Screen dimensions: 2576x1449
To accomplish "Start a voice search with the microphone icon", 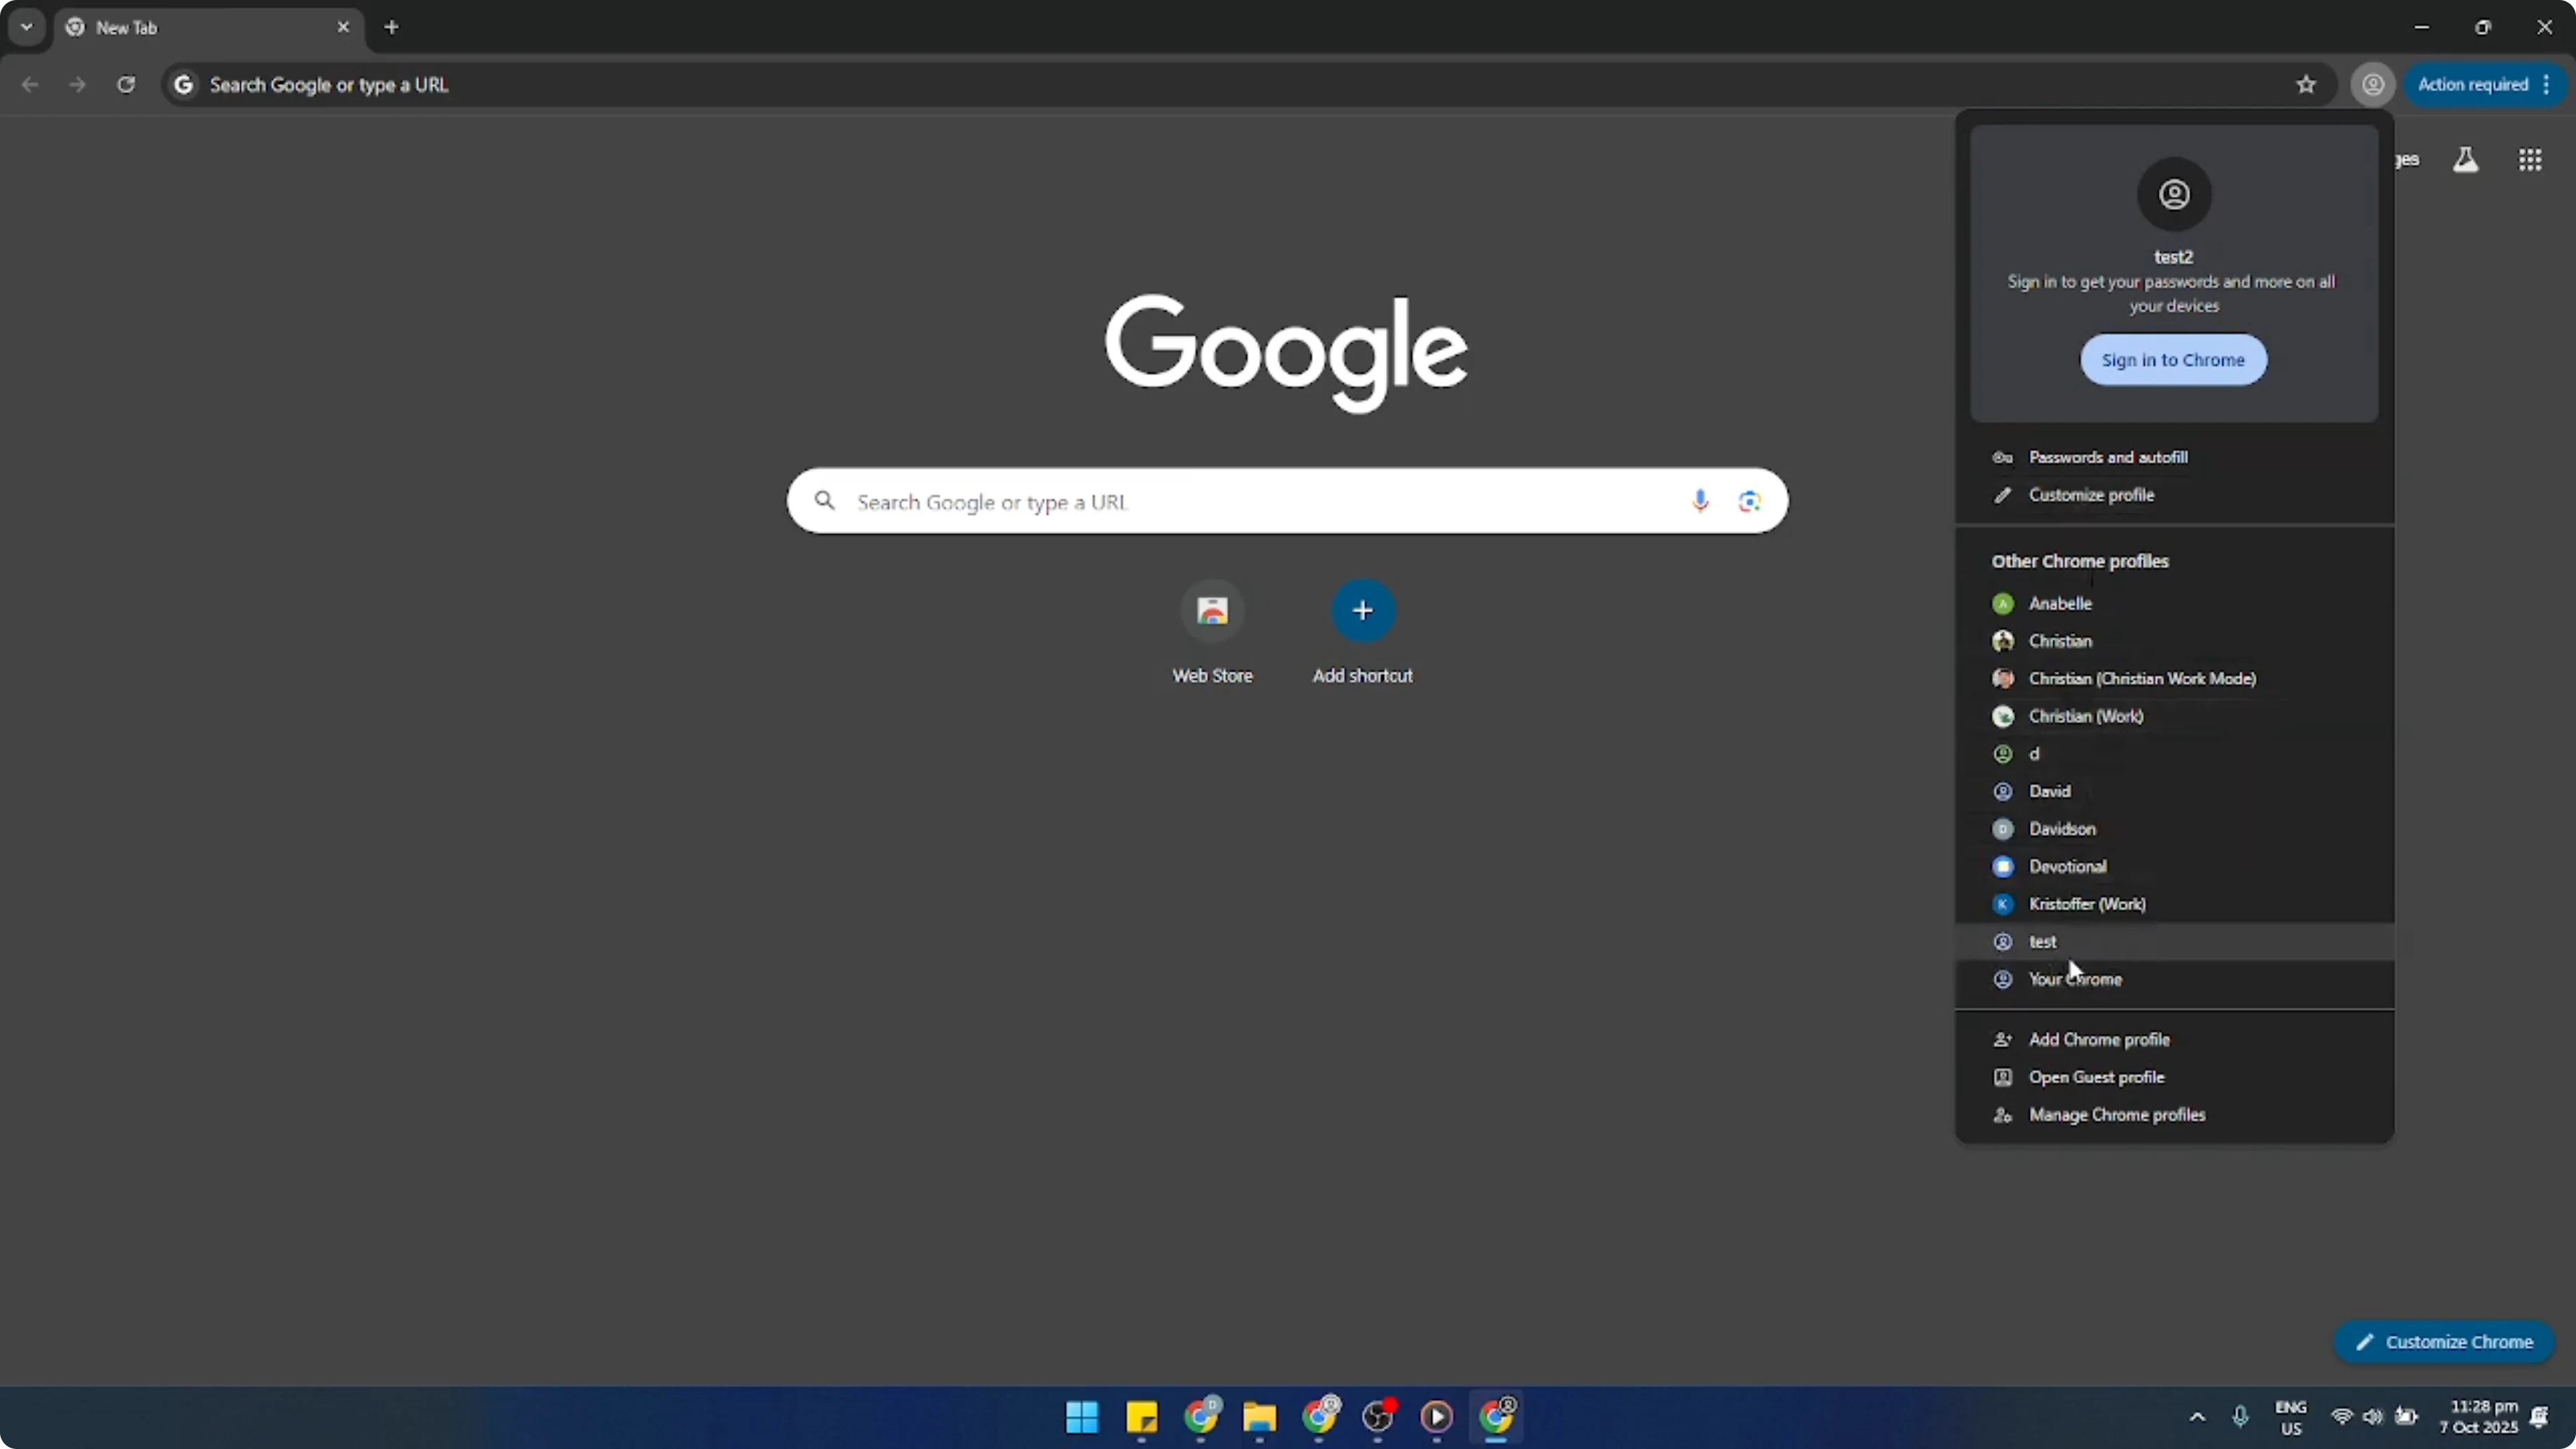I will click(x=1700, y=500).
